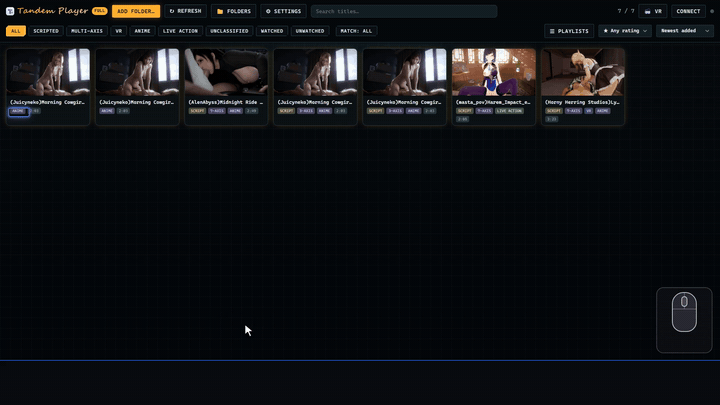Click the AlenAbyss Midnight Ride title
Viewport: 720px width, 405px height.
coord(225,102)
